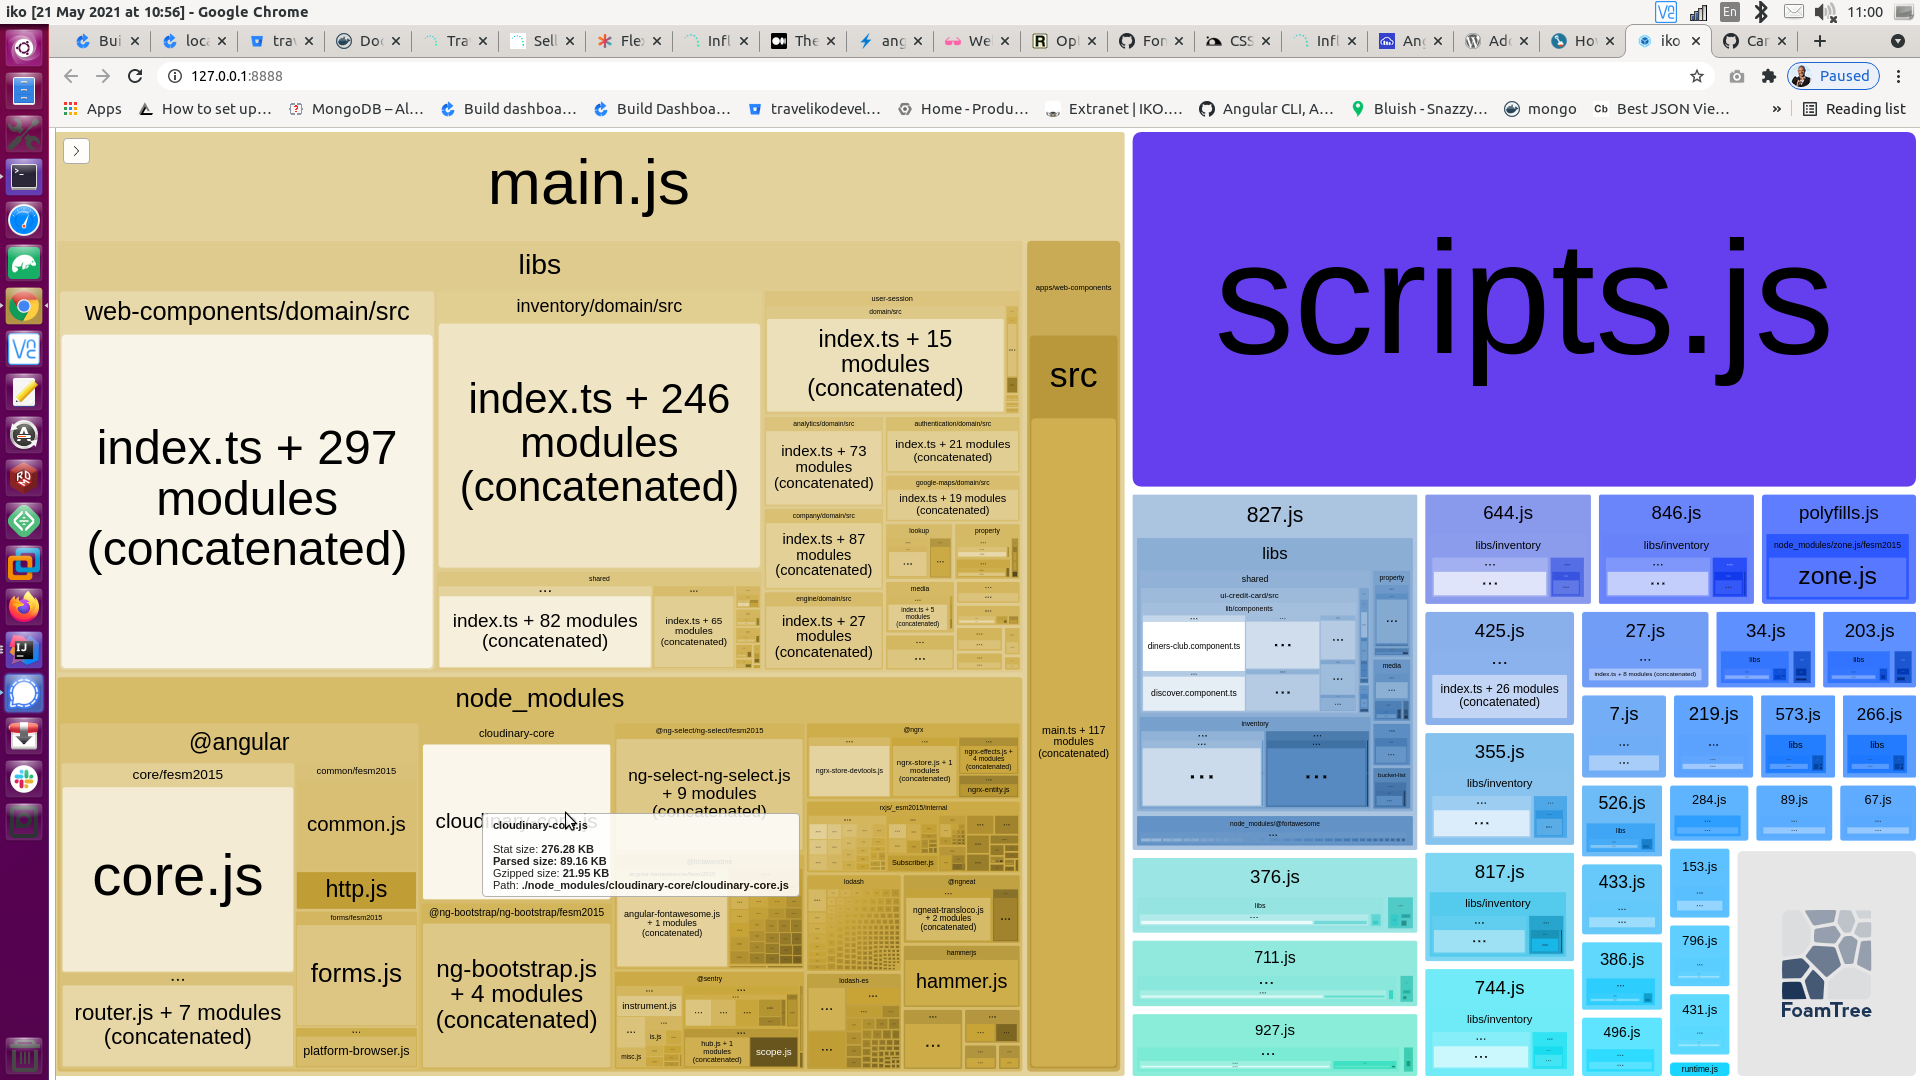Click the camera icon in the address bar
1920x1080 pixels.
[1736, 76]
